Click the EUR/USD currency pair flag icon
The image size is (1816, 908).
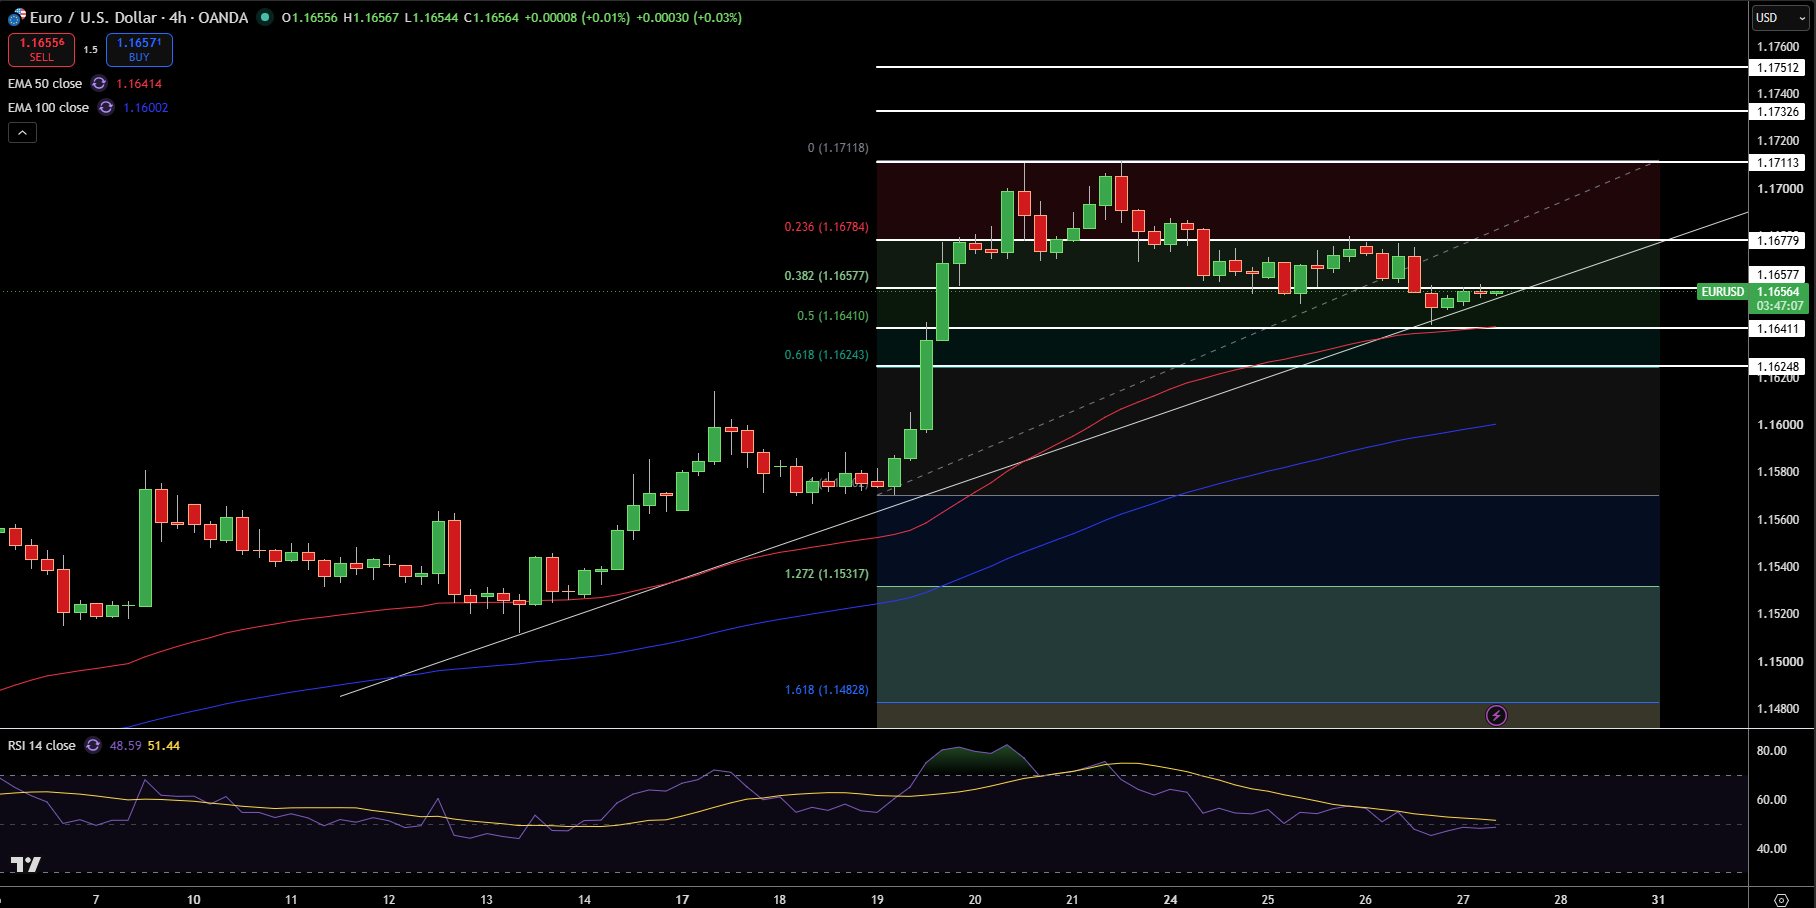tap(17, 17)
